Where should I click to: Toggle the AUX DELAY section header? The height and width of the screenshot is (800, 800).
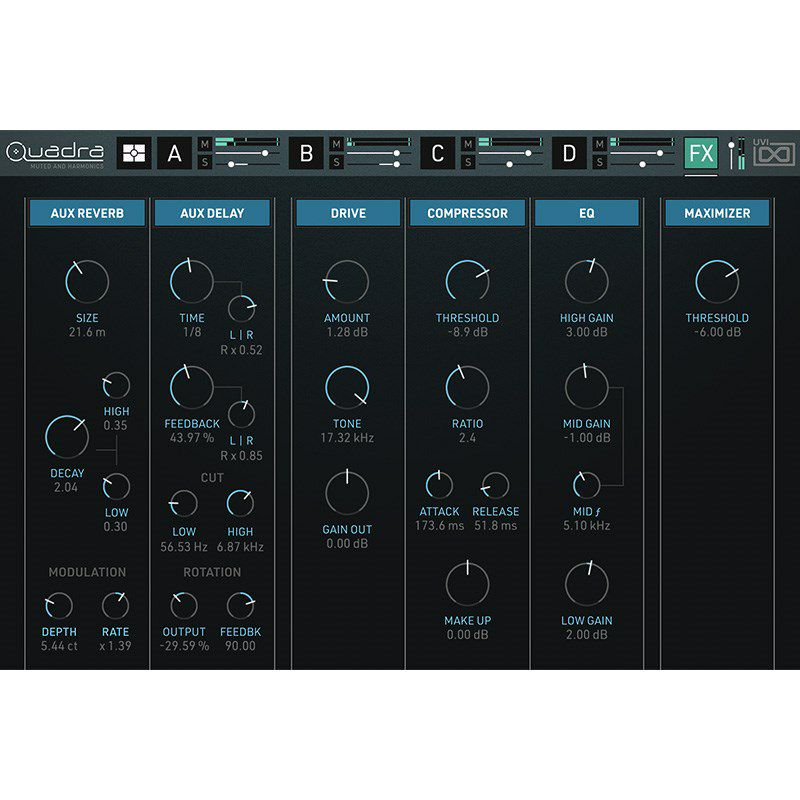[x=212, y=213]
